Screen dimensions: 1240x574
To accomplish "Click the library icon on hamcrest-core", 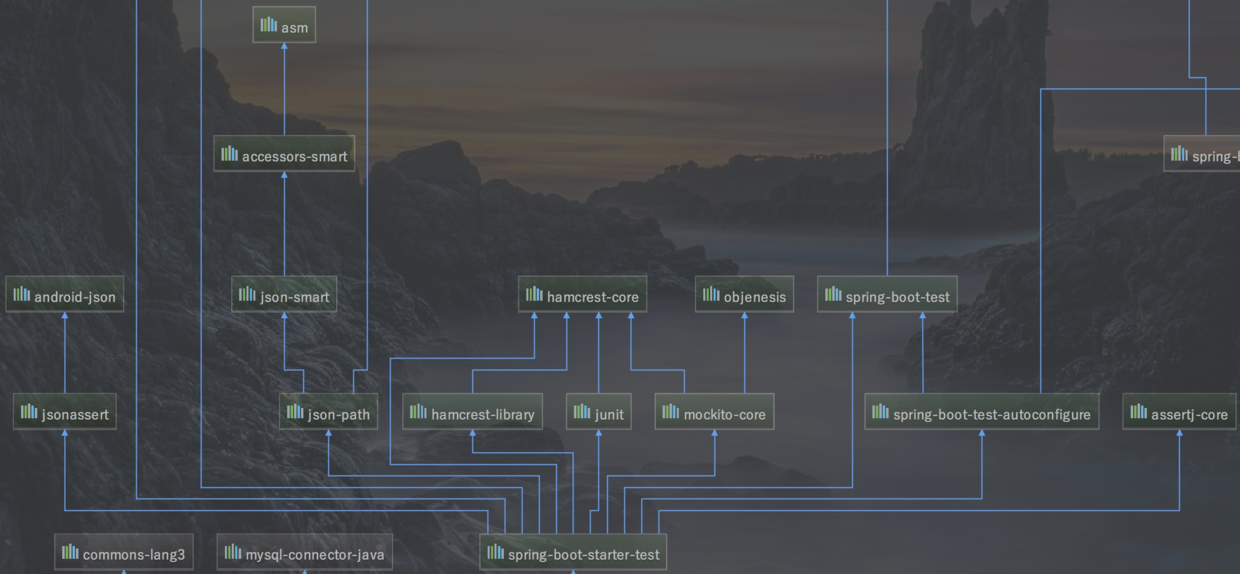I will pyautogui.click(x=535, y=294).
